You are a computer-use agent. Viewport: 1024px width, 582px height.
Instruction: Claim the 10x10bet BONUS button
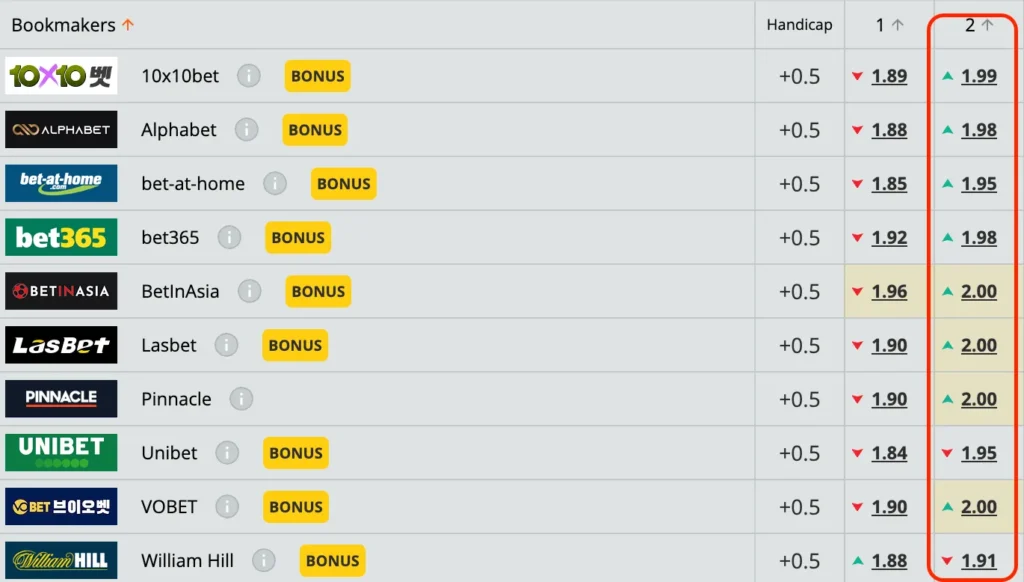(x=317, y=76)
